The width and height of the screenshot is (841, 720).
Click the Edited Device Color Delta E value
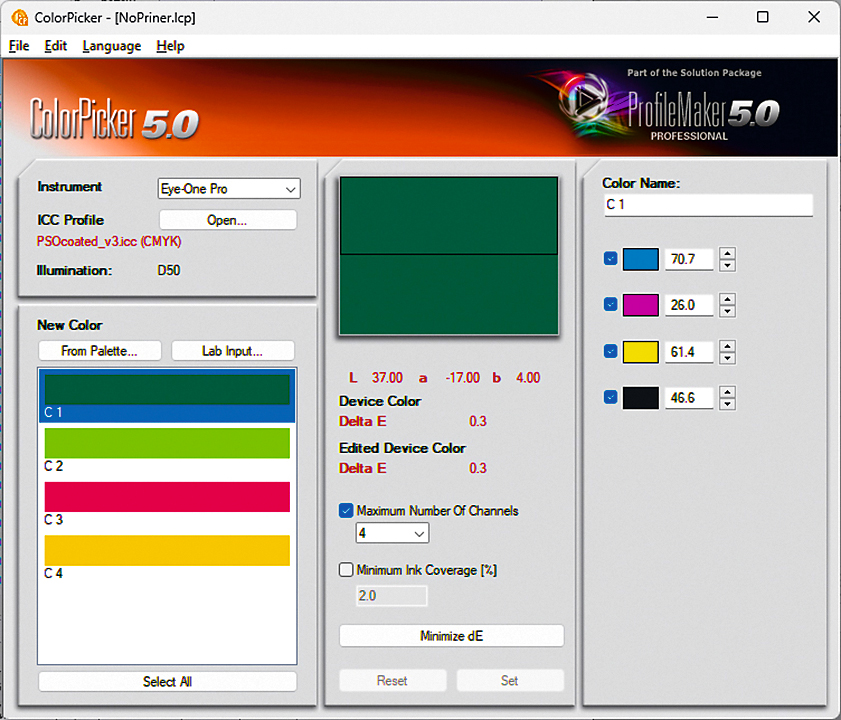click(x=478, y=468)
